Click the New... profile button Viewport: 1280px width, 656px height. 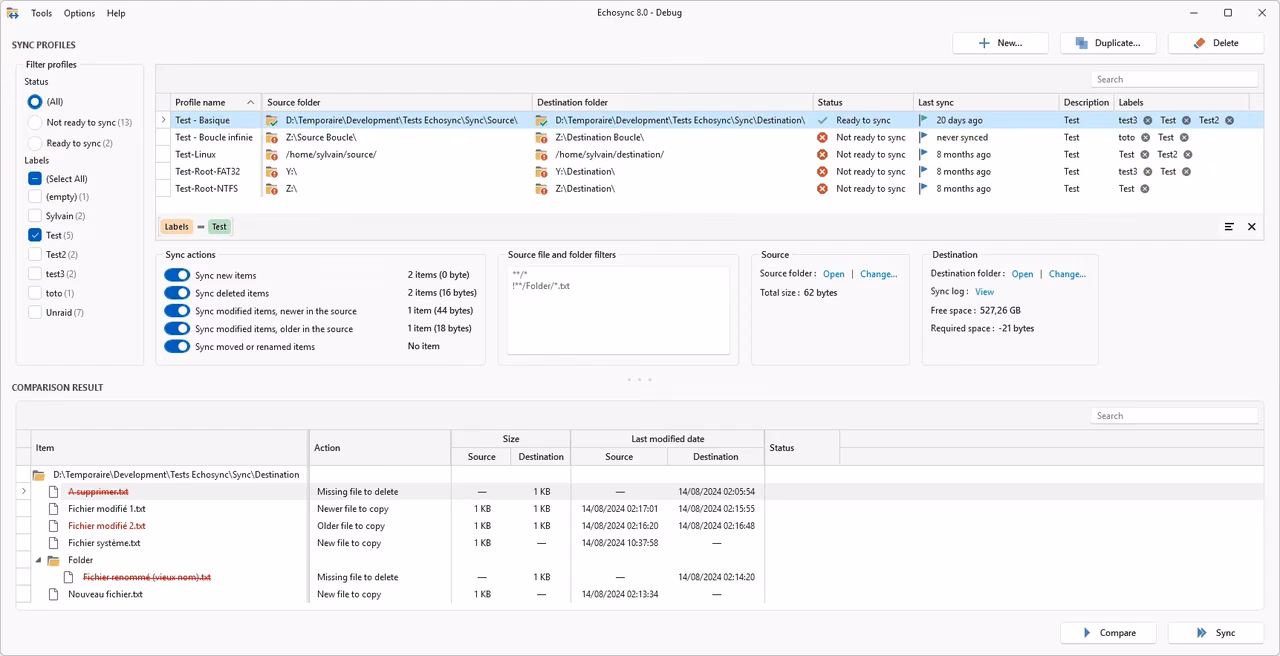coord(1000,43)
